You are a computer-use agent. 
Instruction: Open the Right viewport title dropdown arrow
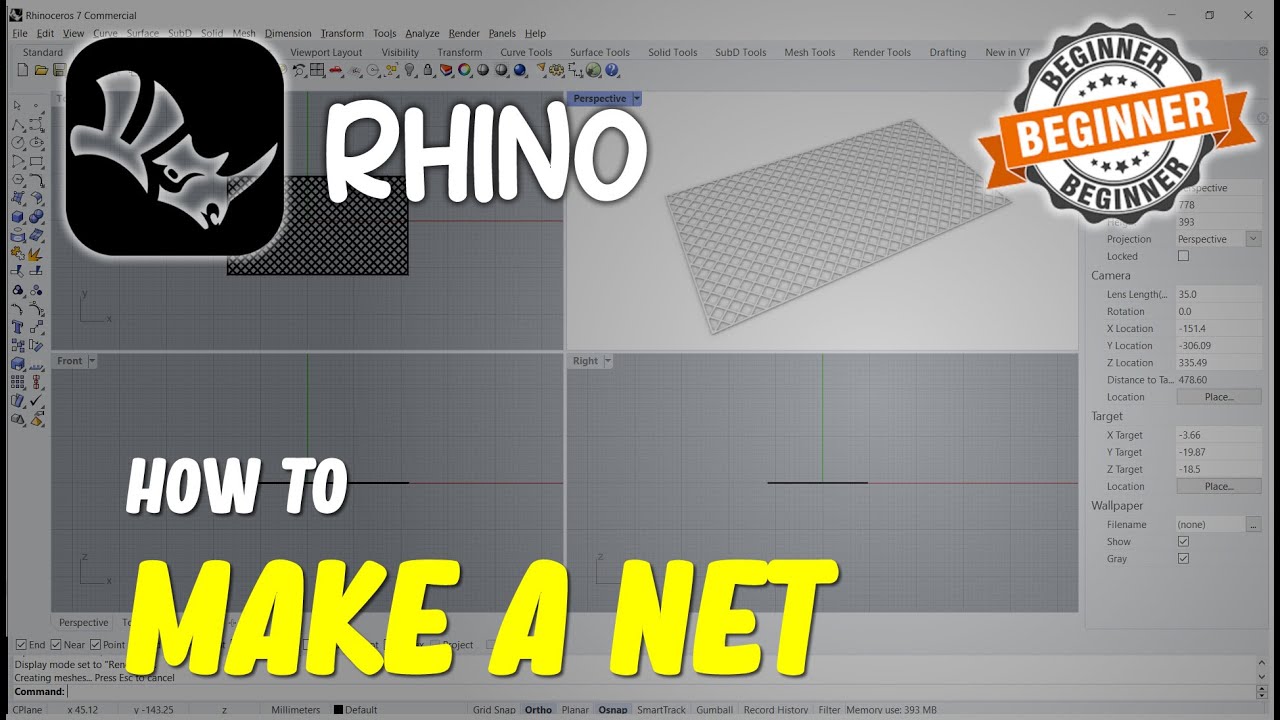pyautogui.click(x=607, y=360)
